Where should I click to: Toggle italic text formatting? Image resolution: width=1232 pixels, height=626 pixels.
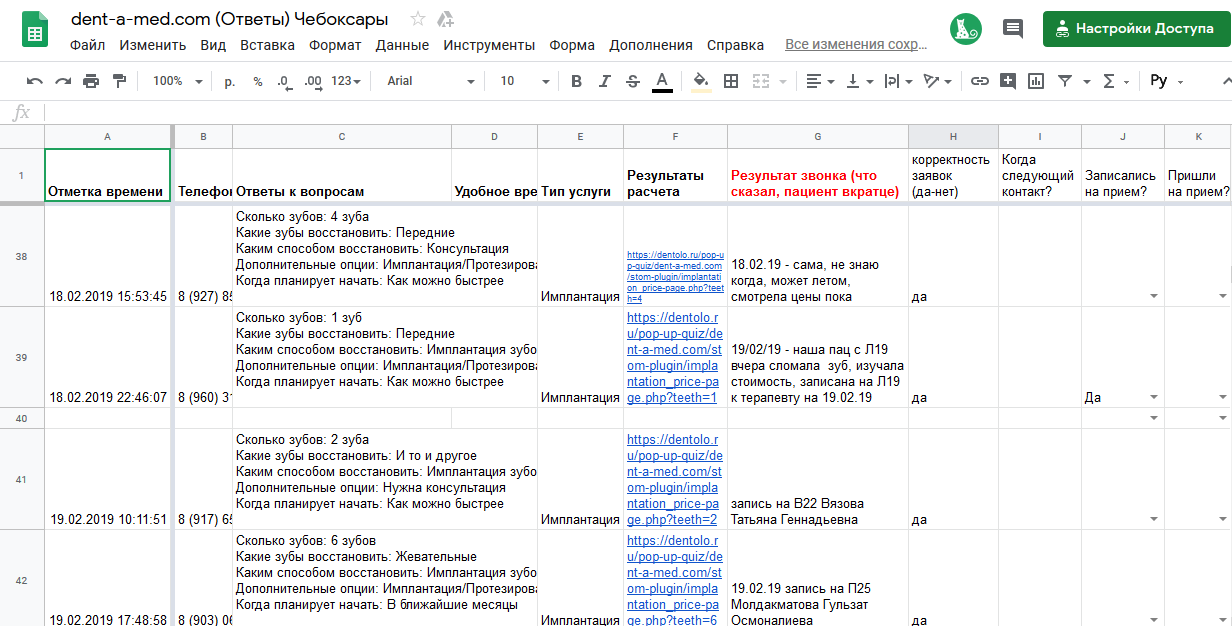pyautogui.click(x=604, y=81)
